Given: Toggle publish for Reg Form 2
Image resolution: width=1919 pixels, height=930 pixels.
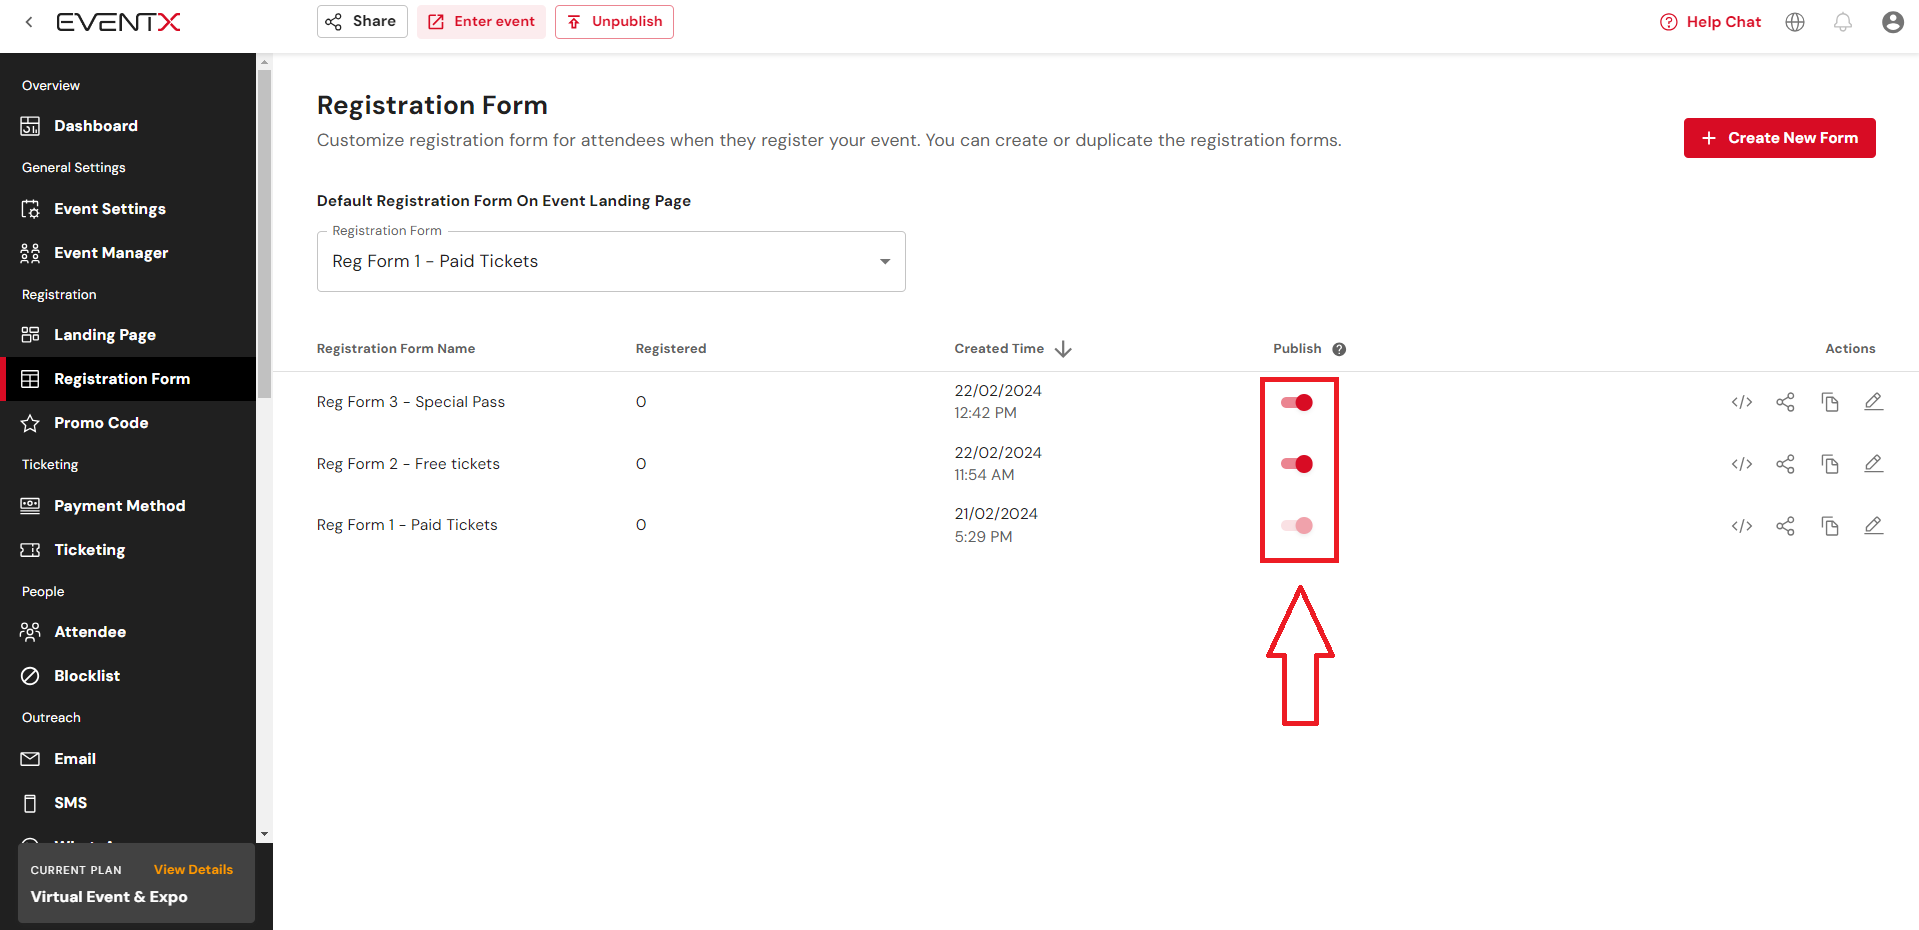Looking at the screenshot, I should click(x=1297, y=464).
